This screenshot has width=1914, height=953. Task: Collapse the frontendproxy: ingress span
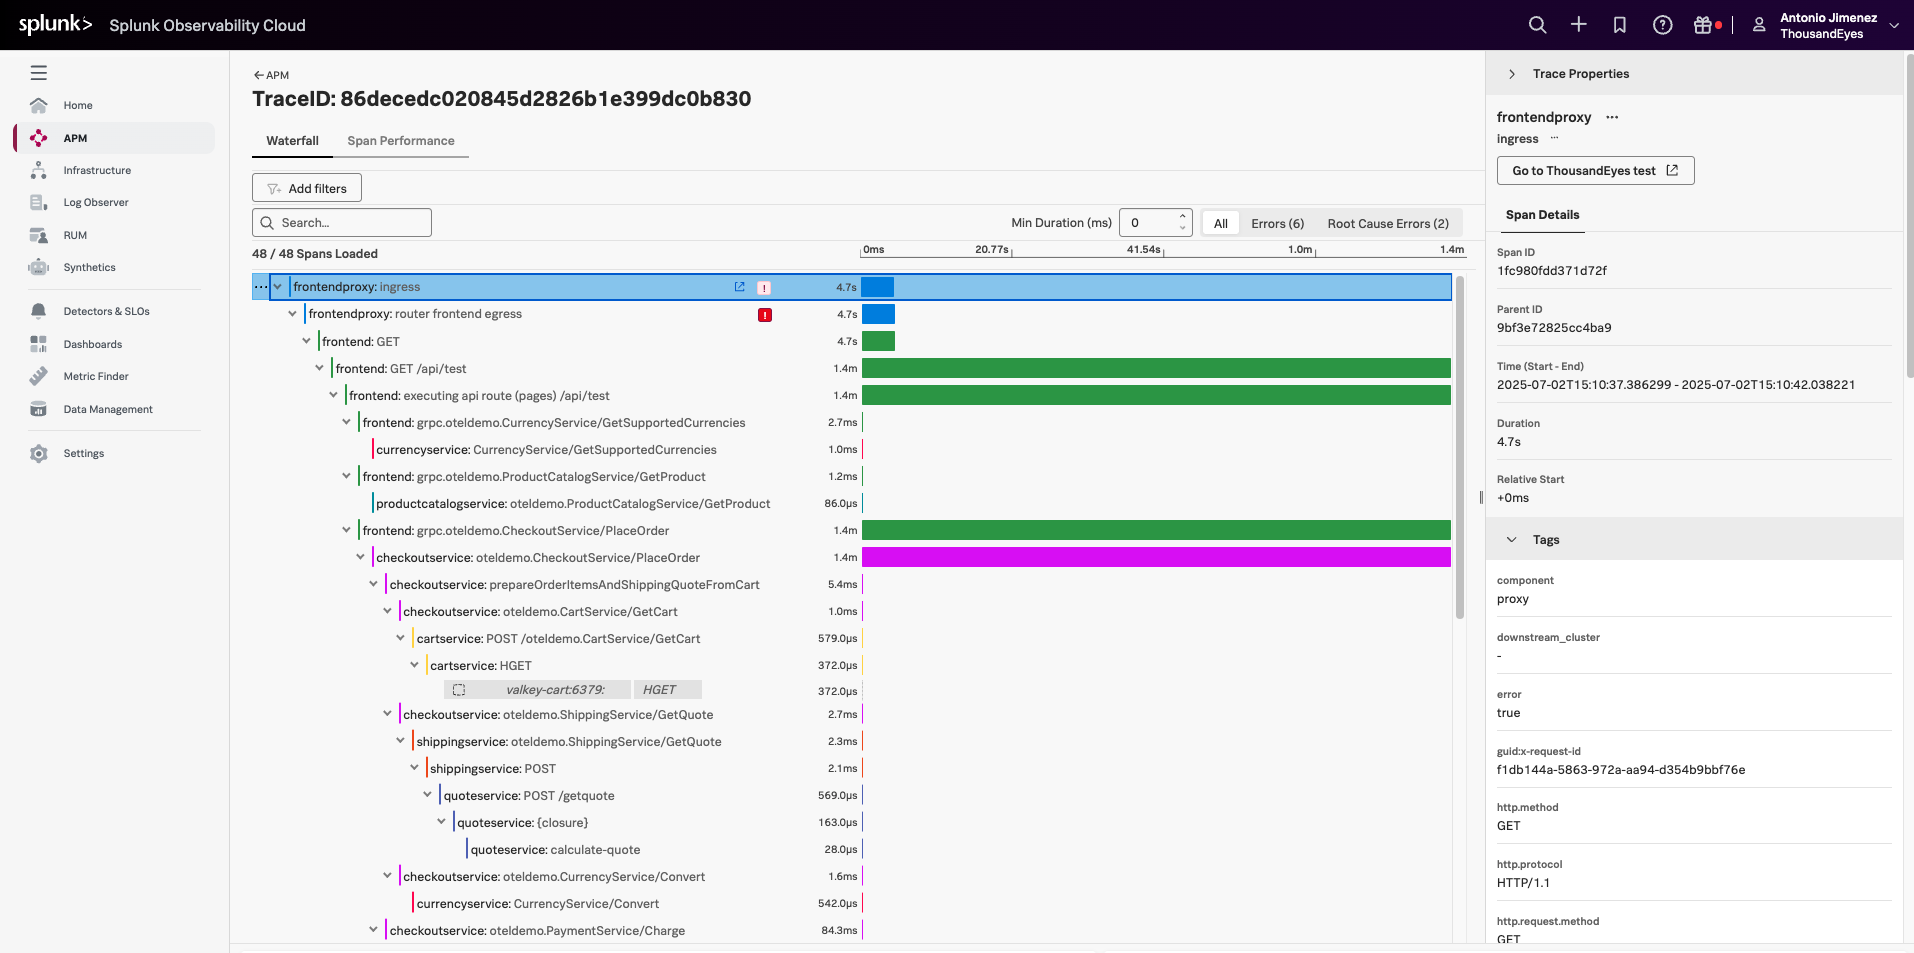coord(278,287)
